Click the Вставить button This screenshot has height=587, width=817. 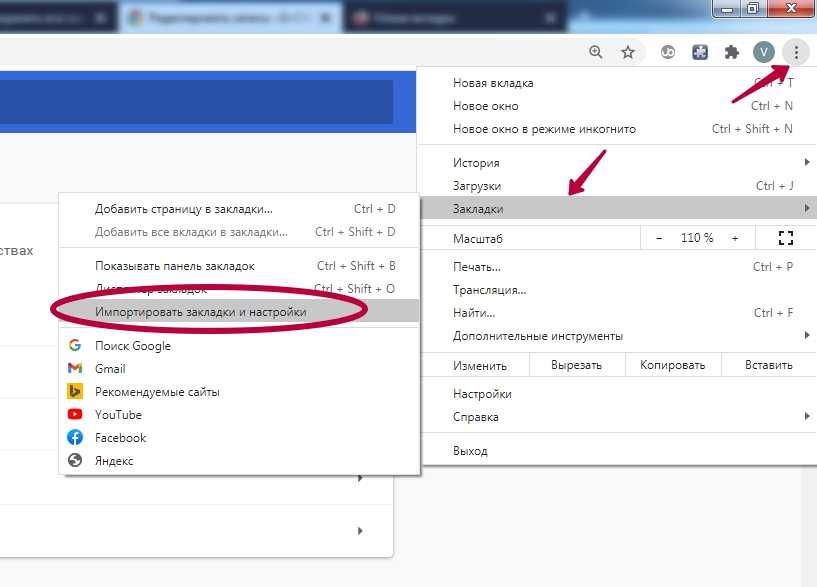click(768, 366)
